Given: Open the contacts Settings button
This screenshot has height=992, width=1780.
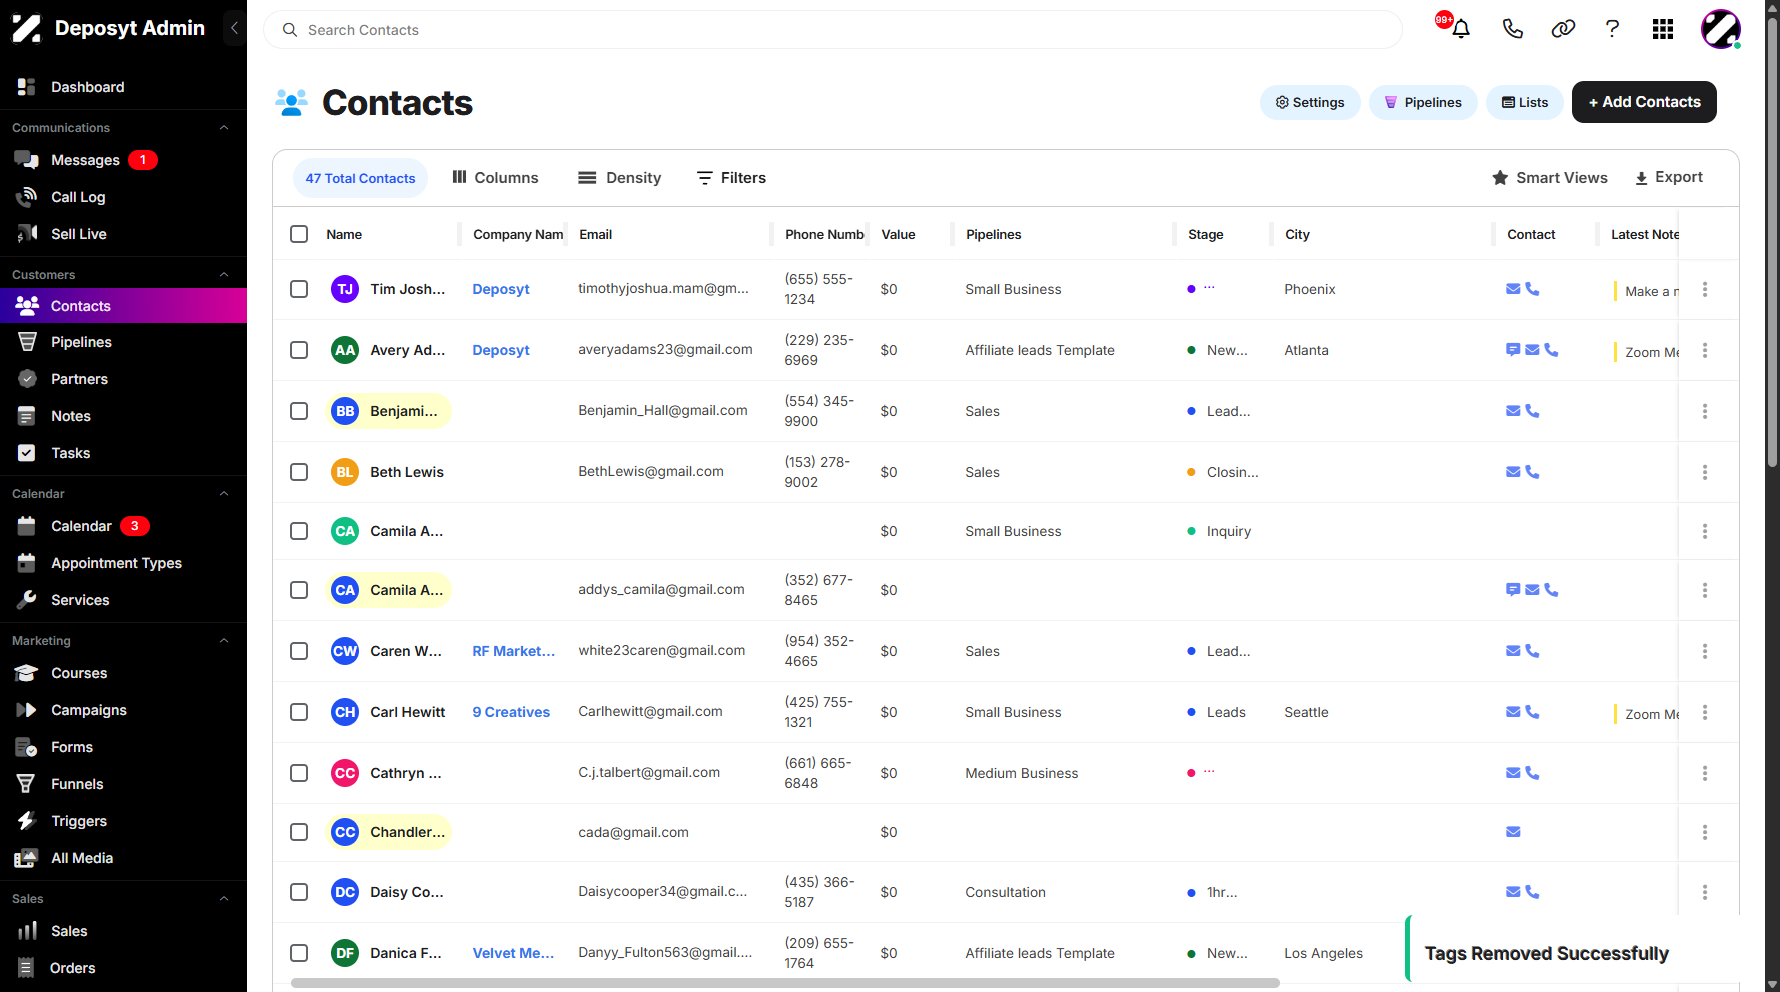Looking at the screenshot, I should [x=1310, y=102].
